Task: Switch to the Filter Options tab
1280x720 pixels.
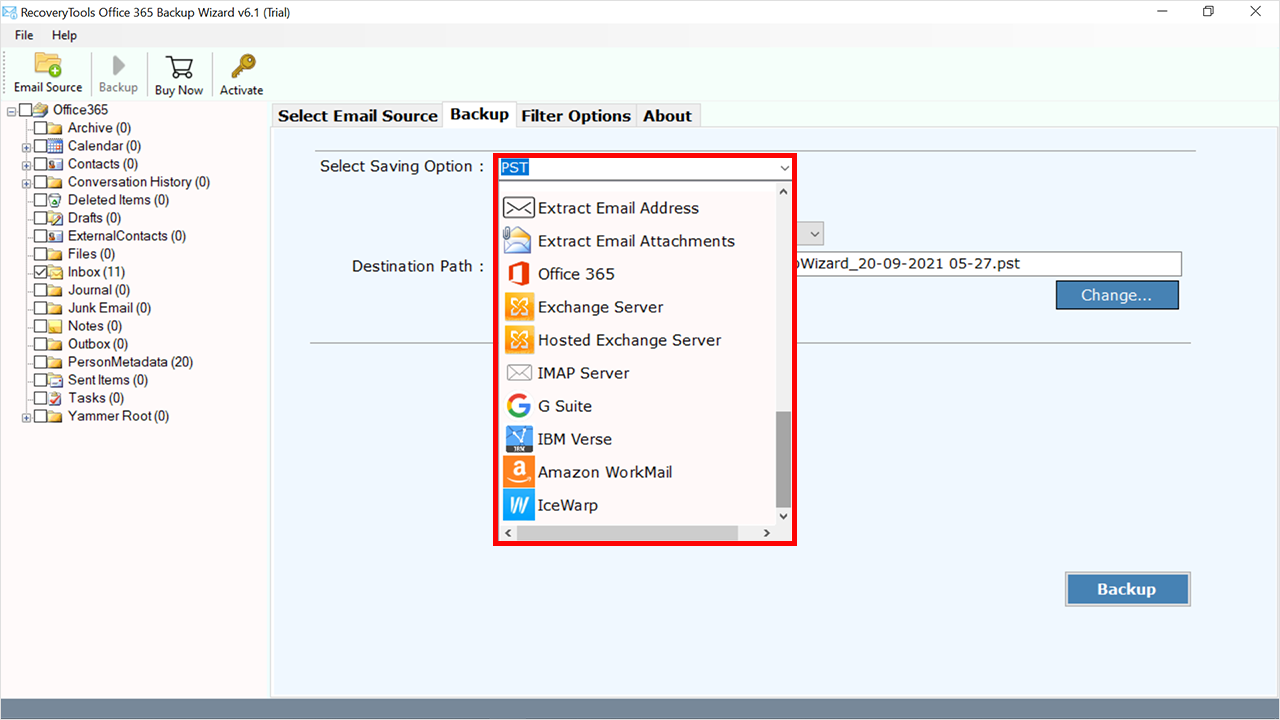Action: [x=576, y=116]
